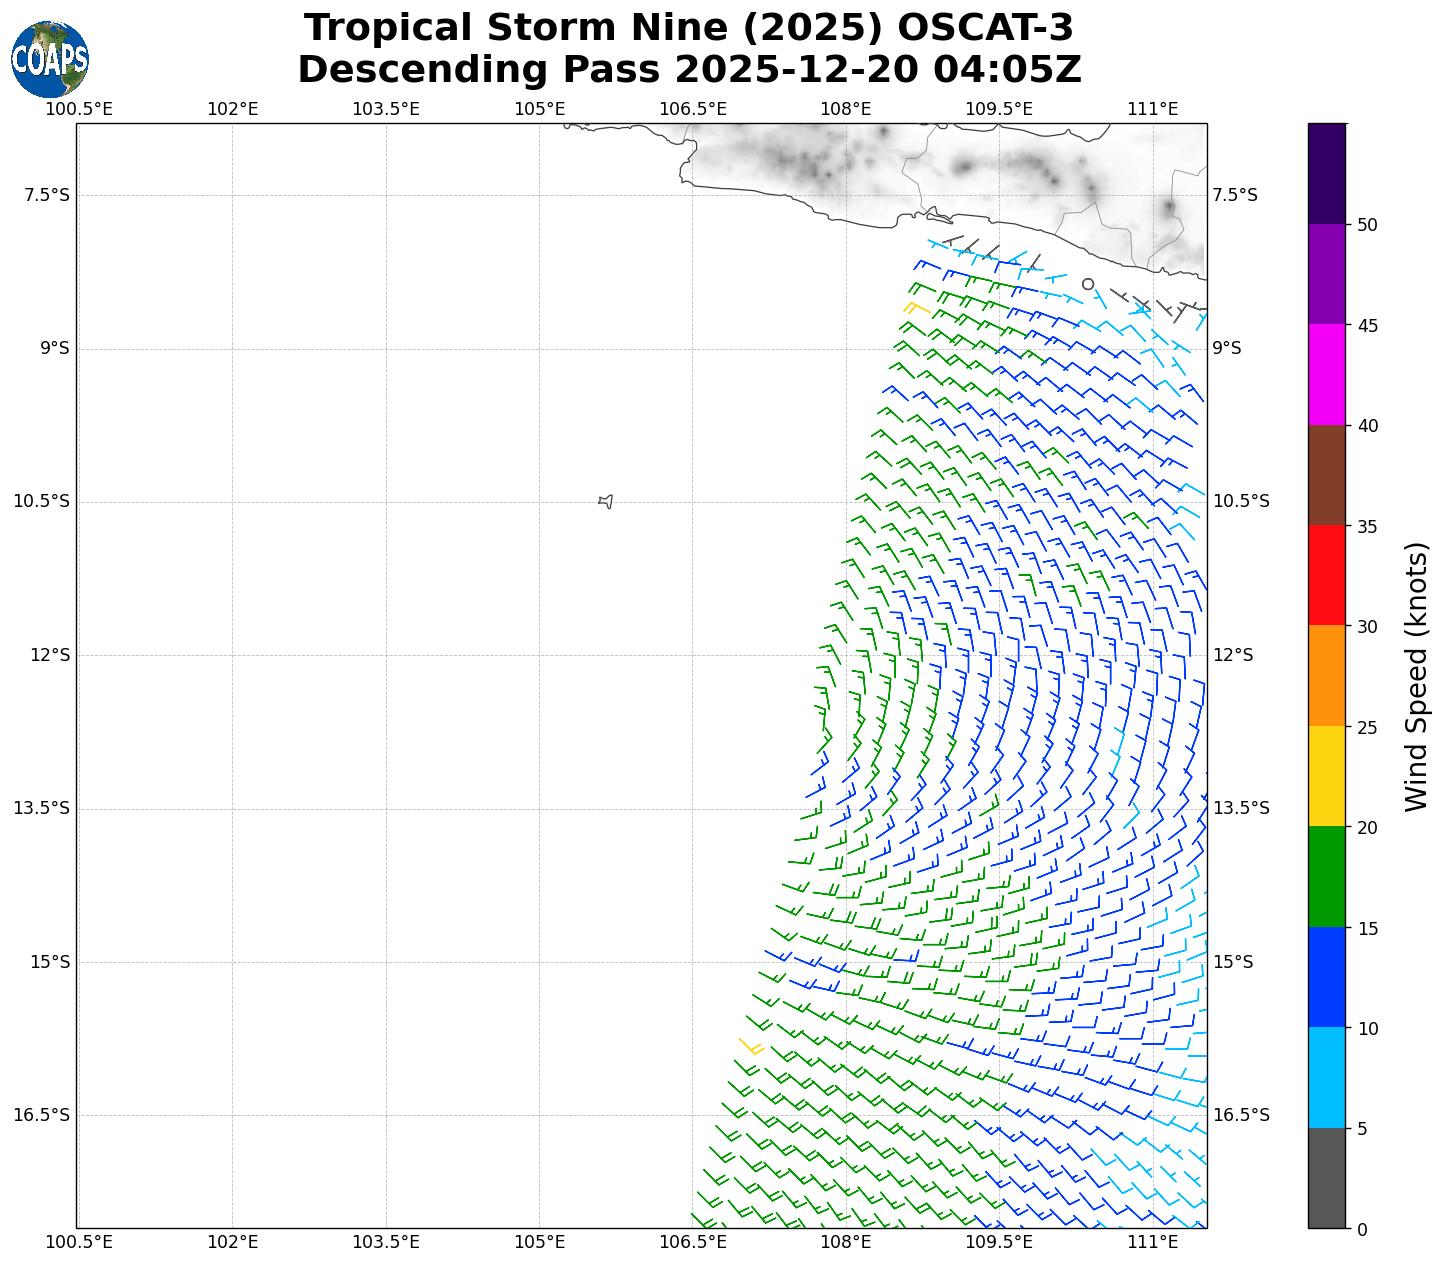Click the 105°E label on top axis
This screenshot has width=1445, height=1264.
coord(540,109)
